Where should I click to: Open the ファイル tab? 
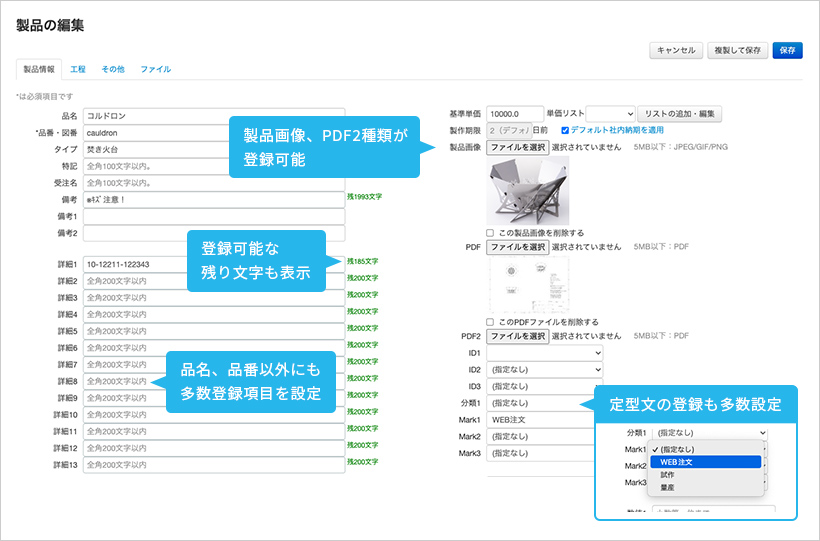tap(155, 69)
